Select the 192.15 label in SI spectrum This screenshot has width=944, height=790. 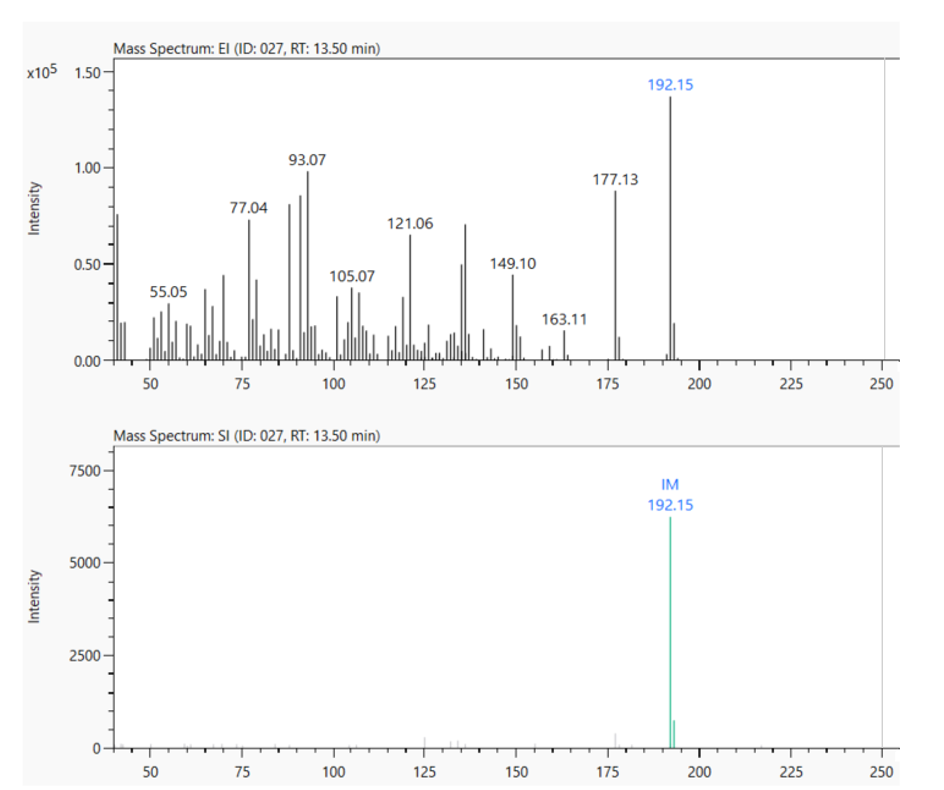point(670,505)
